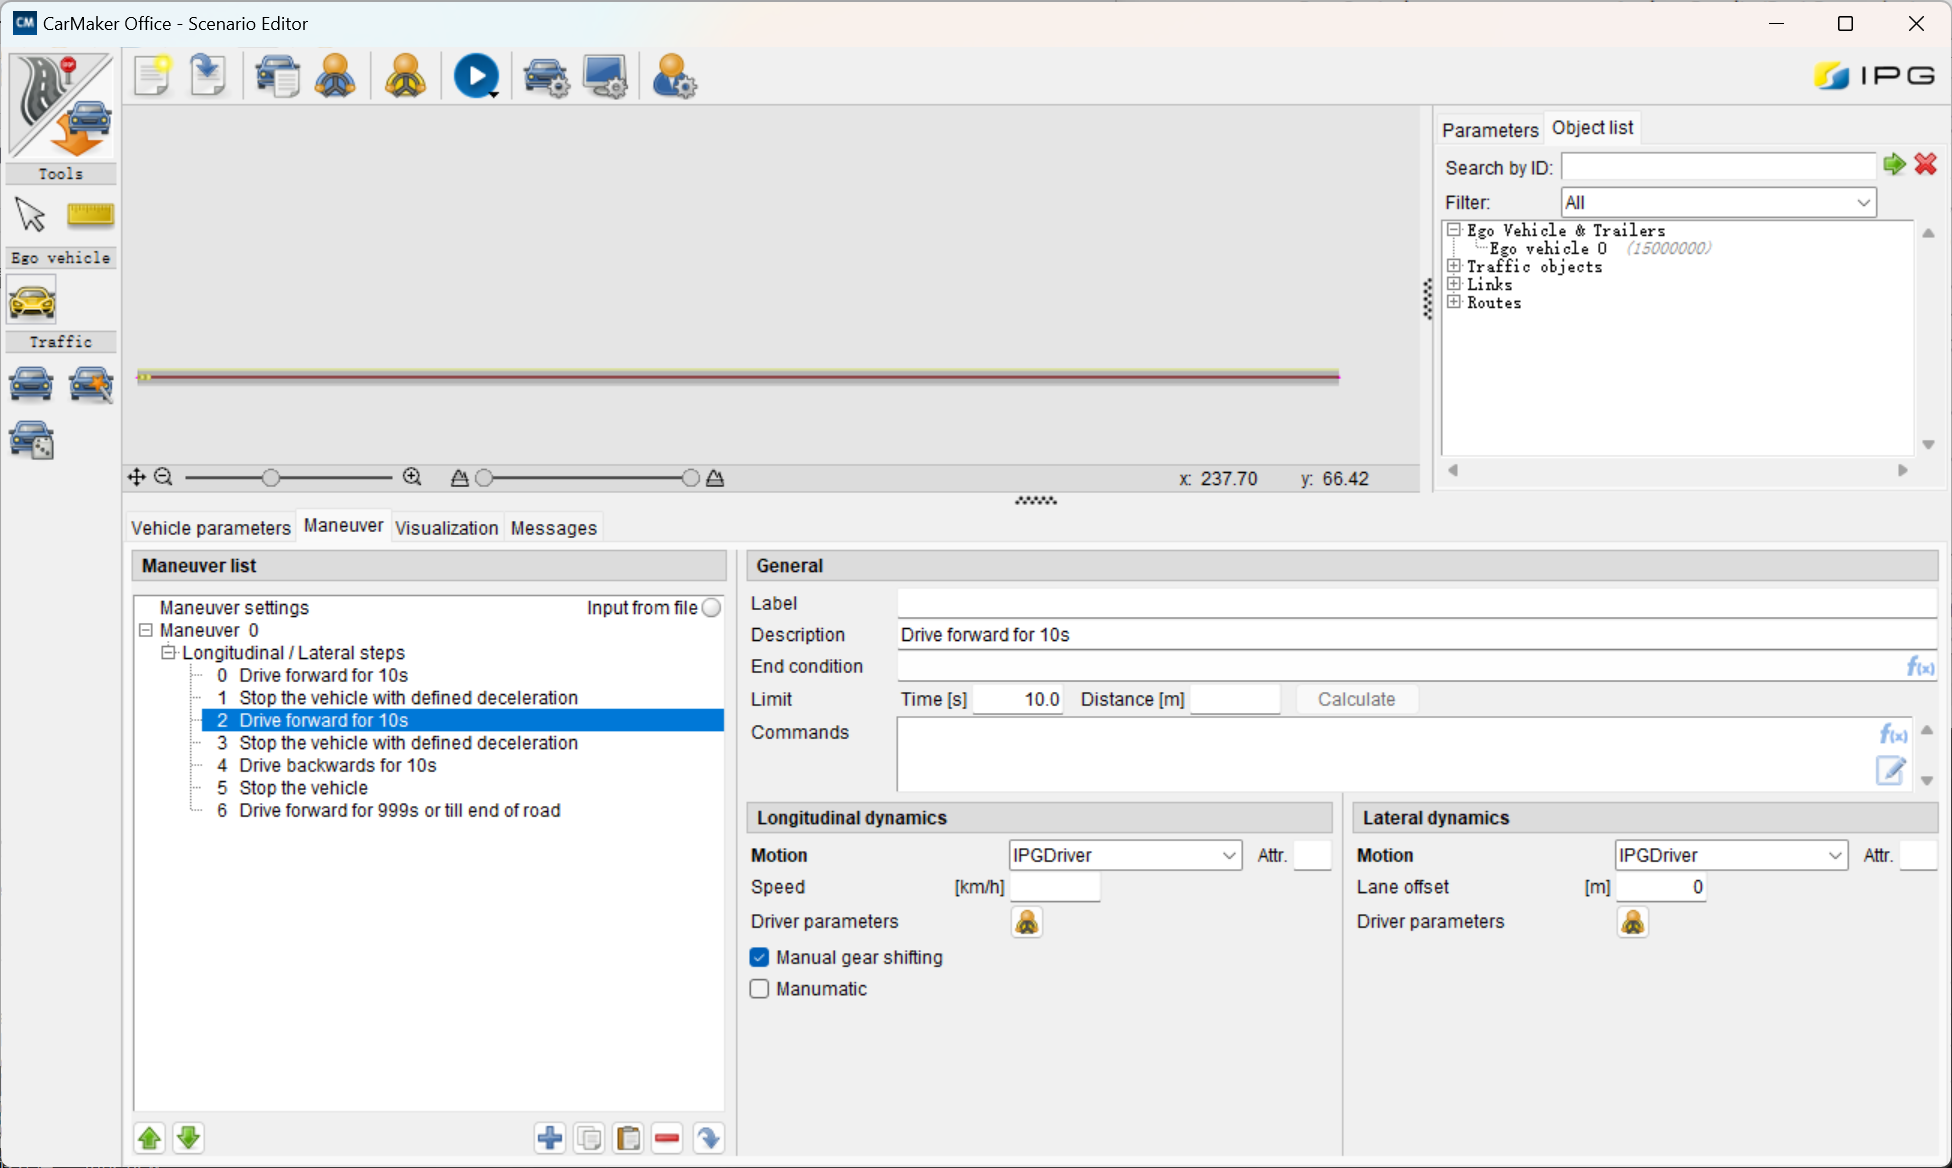This screenshot has height=1168, width=1952.
Task: Select Ego vehicle 0 in object list
Action: 1548,248
